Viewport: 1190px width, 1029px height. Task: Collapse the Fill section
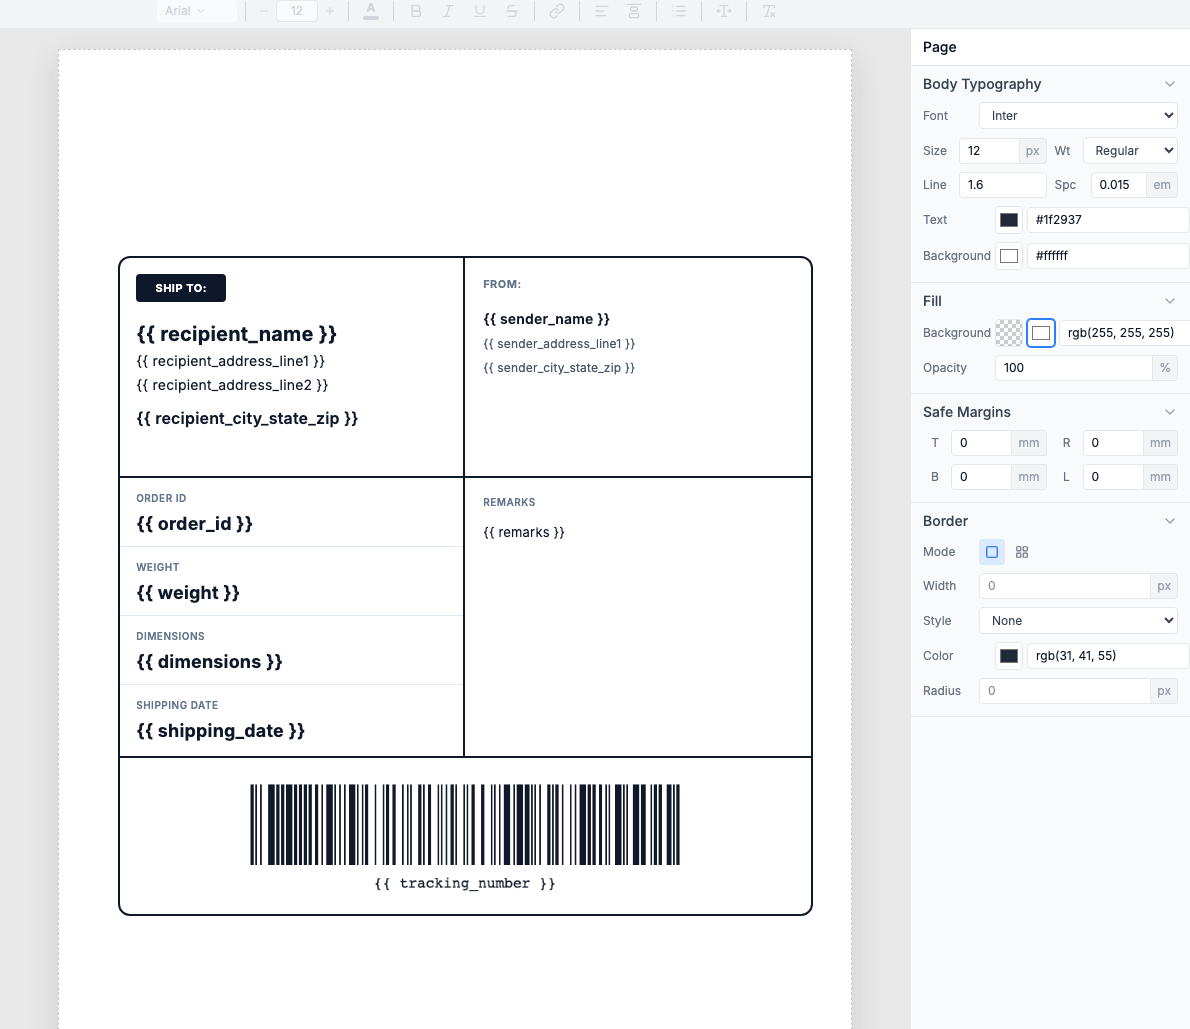[x=1170, y=301]
